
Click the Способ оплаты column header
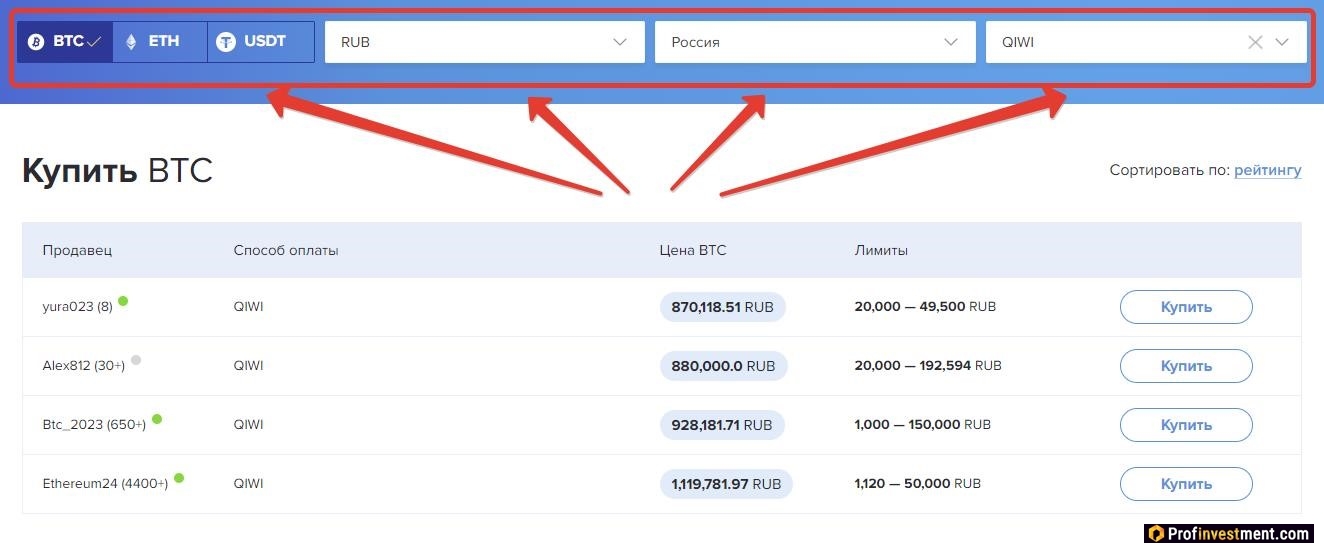click(286, 250)
